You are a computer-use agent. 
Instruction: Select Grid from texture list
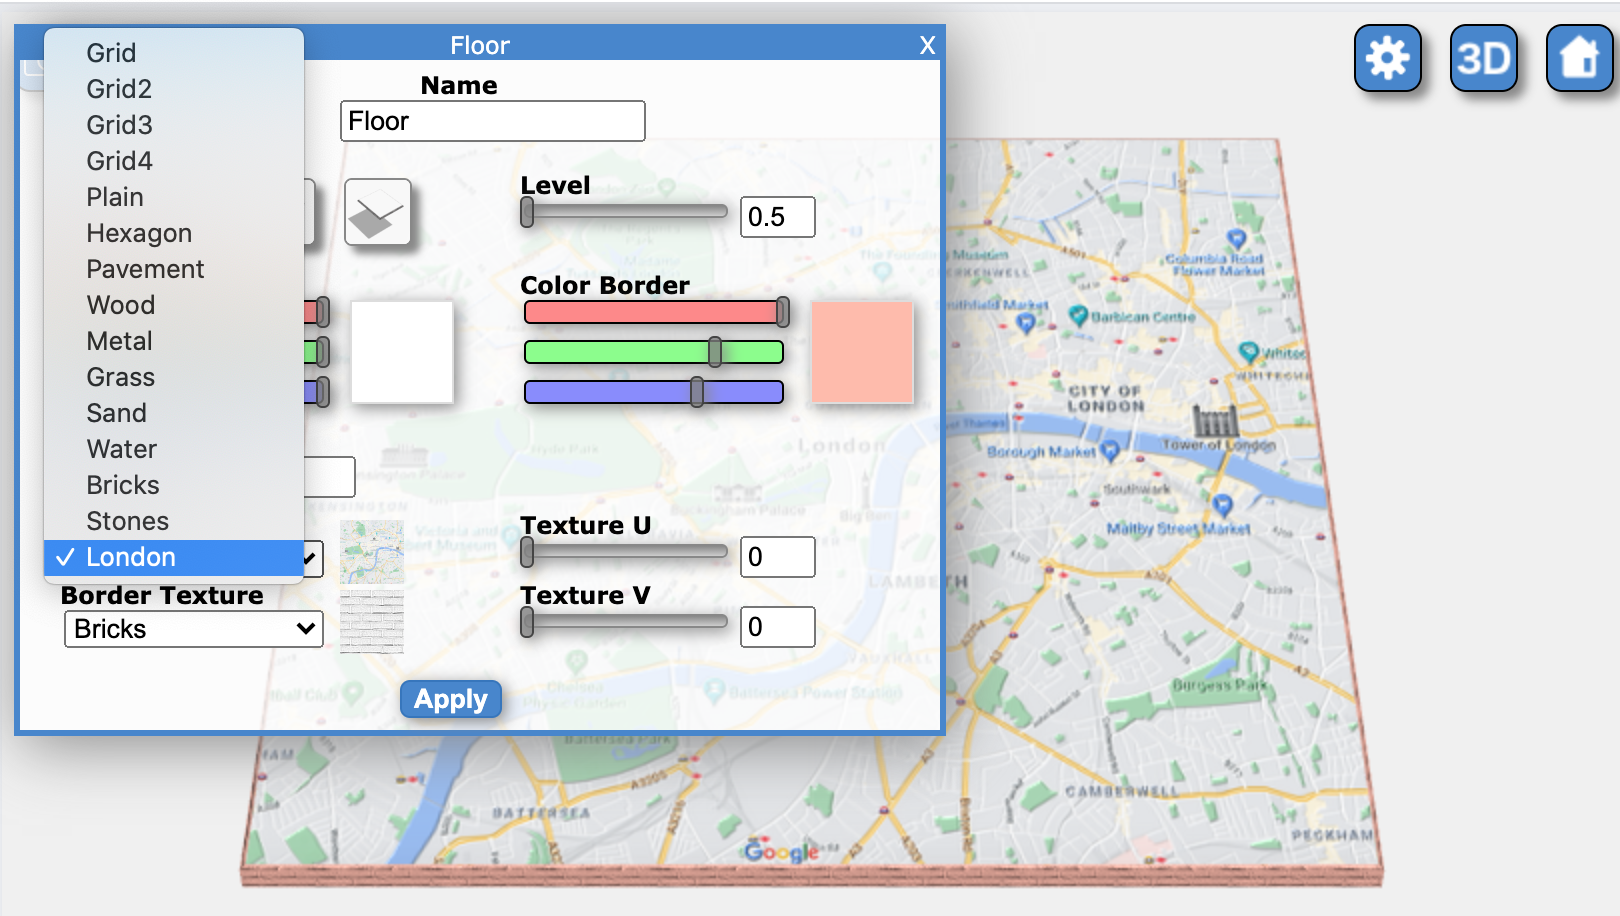pyautogui.click(x=174, y=53)
